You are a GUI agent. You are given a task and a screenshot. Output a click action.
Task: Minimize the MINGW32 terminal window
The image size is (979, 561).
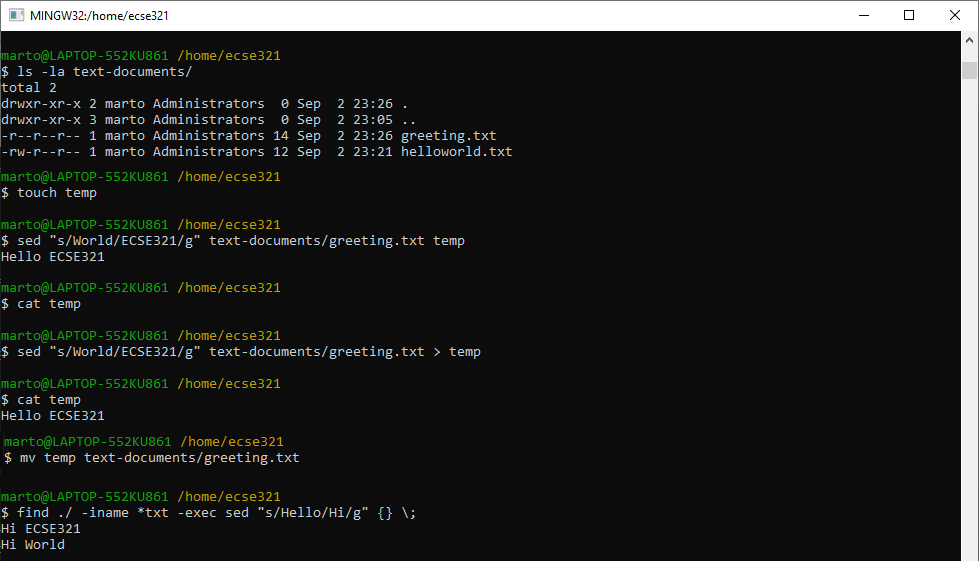pos(864,15)
